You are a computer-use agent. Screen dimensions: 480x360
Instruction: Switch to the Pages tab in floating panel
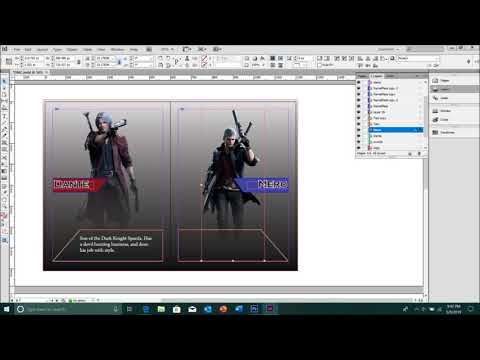point(362,76)
